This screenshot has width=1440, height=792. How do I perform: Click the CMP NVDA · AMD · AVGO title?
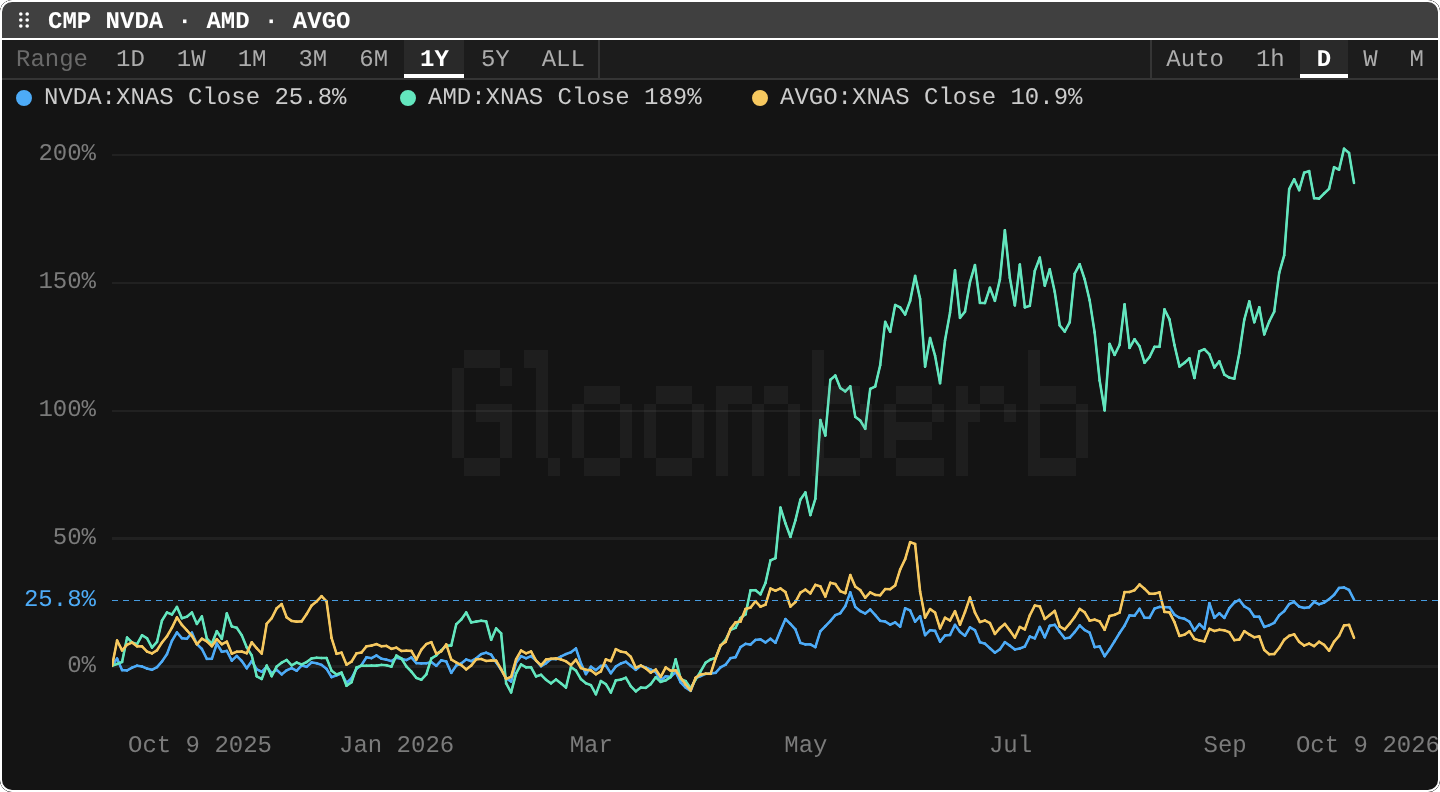pyautogui.click(x=199, y=21)
